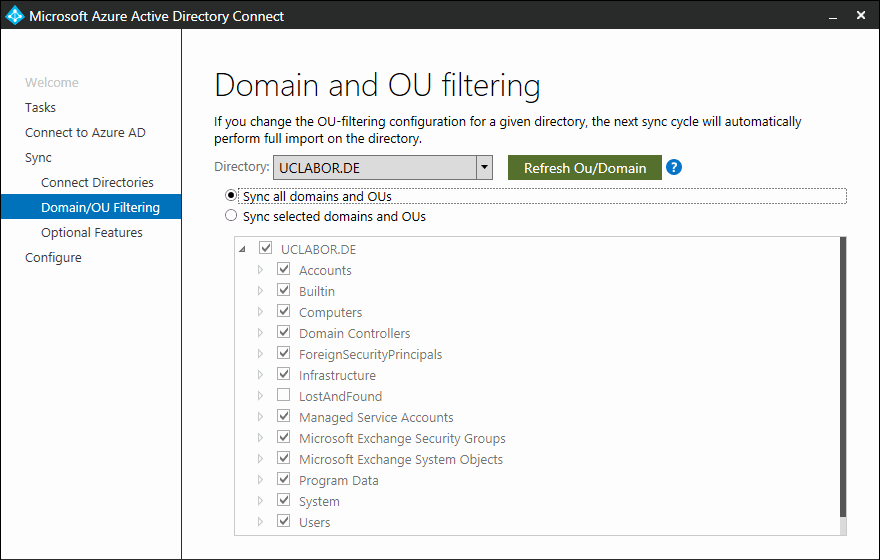Screen dimensions: 880x560
Task: Toggle the Users checkbox
Action: tap(283, 521)
